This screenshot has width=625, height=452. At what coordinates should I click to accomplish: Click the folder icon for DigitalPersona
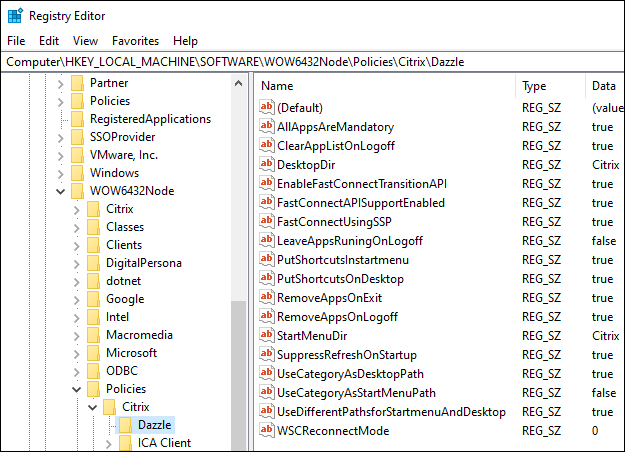(x=94, y=263)
